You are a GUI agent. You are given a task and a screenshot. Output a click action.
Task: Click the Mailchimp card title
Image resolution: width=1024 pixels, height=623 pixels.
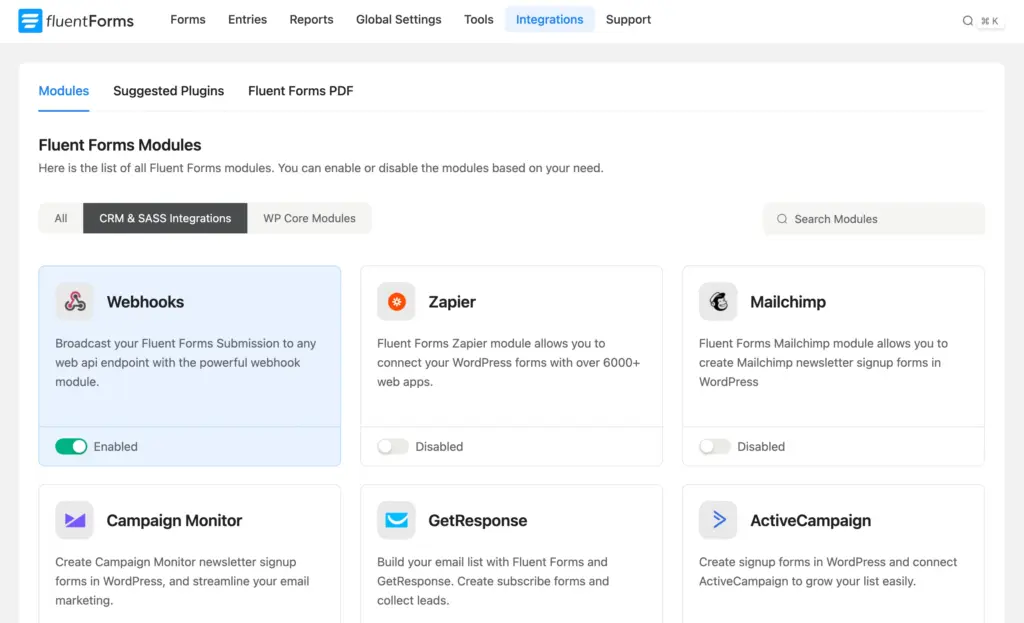click(788, 302)
